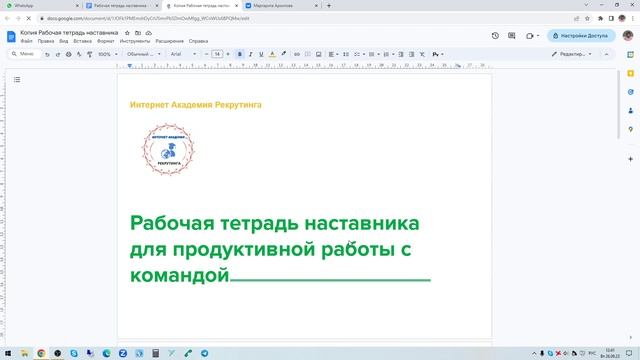Decrease font size

coord(207,54)
